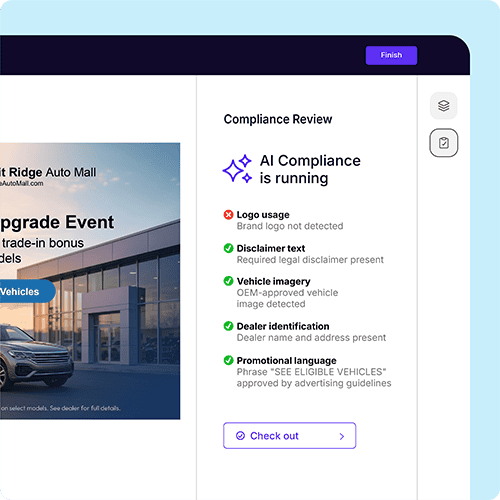Click the Upgrade Event headline in the ad
The width and height of the screenshot is (500, 500).
[57, 222]
